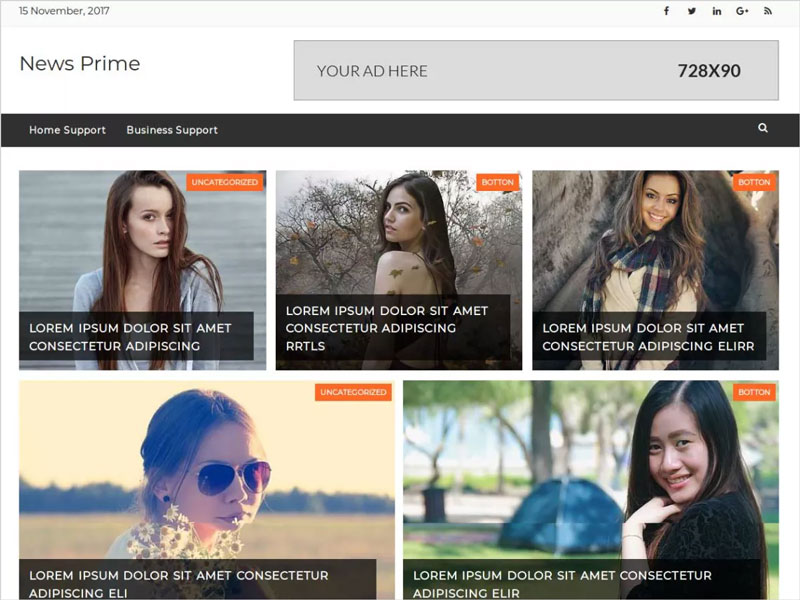Click Botton tag on middle top post
The image size is (800, 600).
497,182
